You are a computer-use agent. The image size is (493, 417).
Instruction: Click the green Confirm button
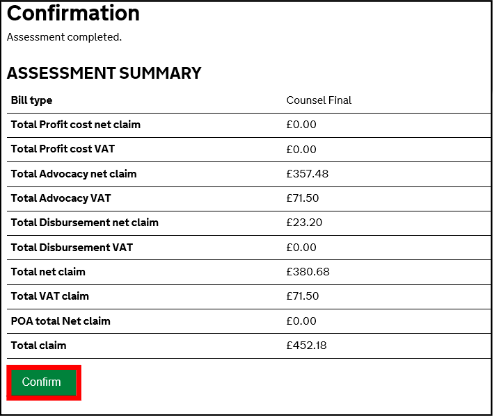coord(44,382)
